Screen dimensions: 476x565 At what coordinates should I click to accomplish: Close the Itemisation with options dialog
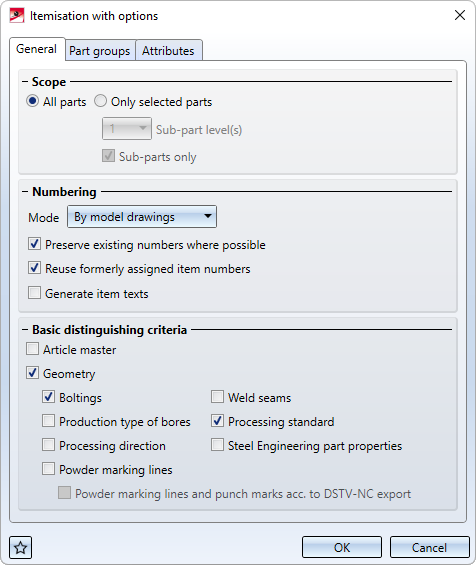point(460,15)
